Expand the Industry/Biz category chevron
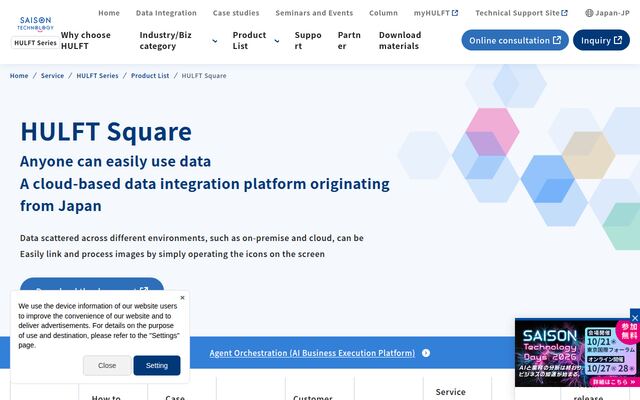Image resolution: width=640 pixels, height=400 pixels. point(215,41)
